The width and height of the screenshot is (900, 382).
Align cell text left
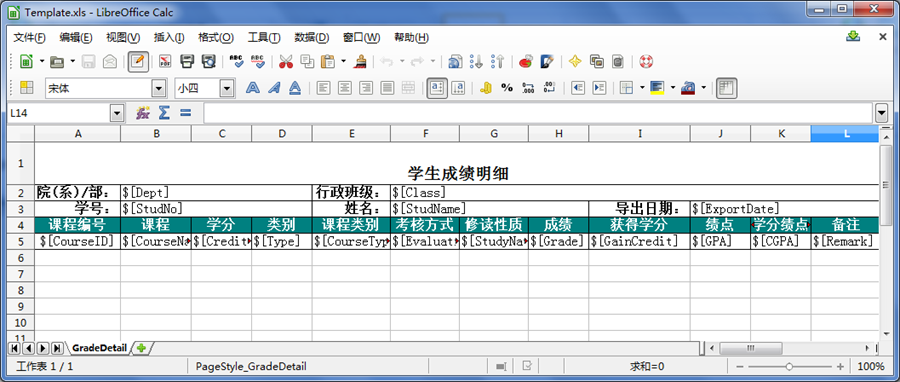coord(324,88)
